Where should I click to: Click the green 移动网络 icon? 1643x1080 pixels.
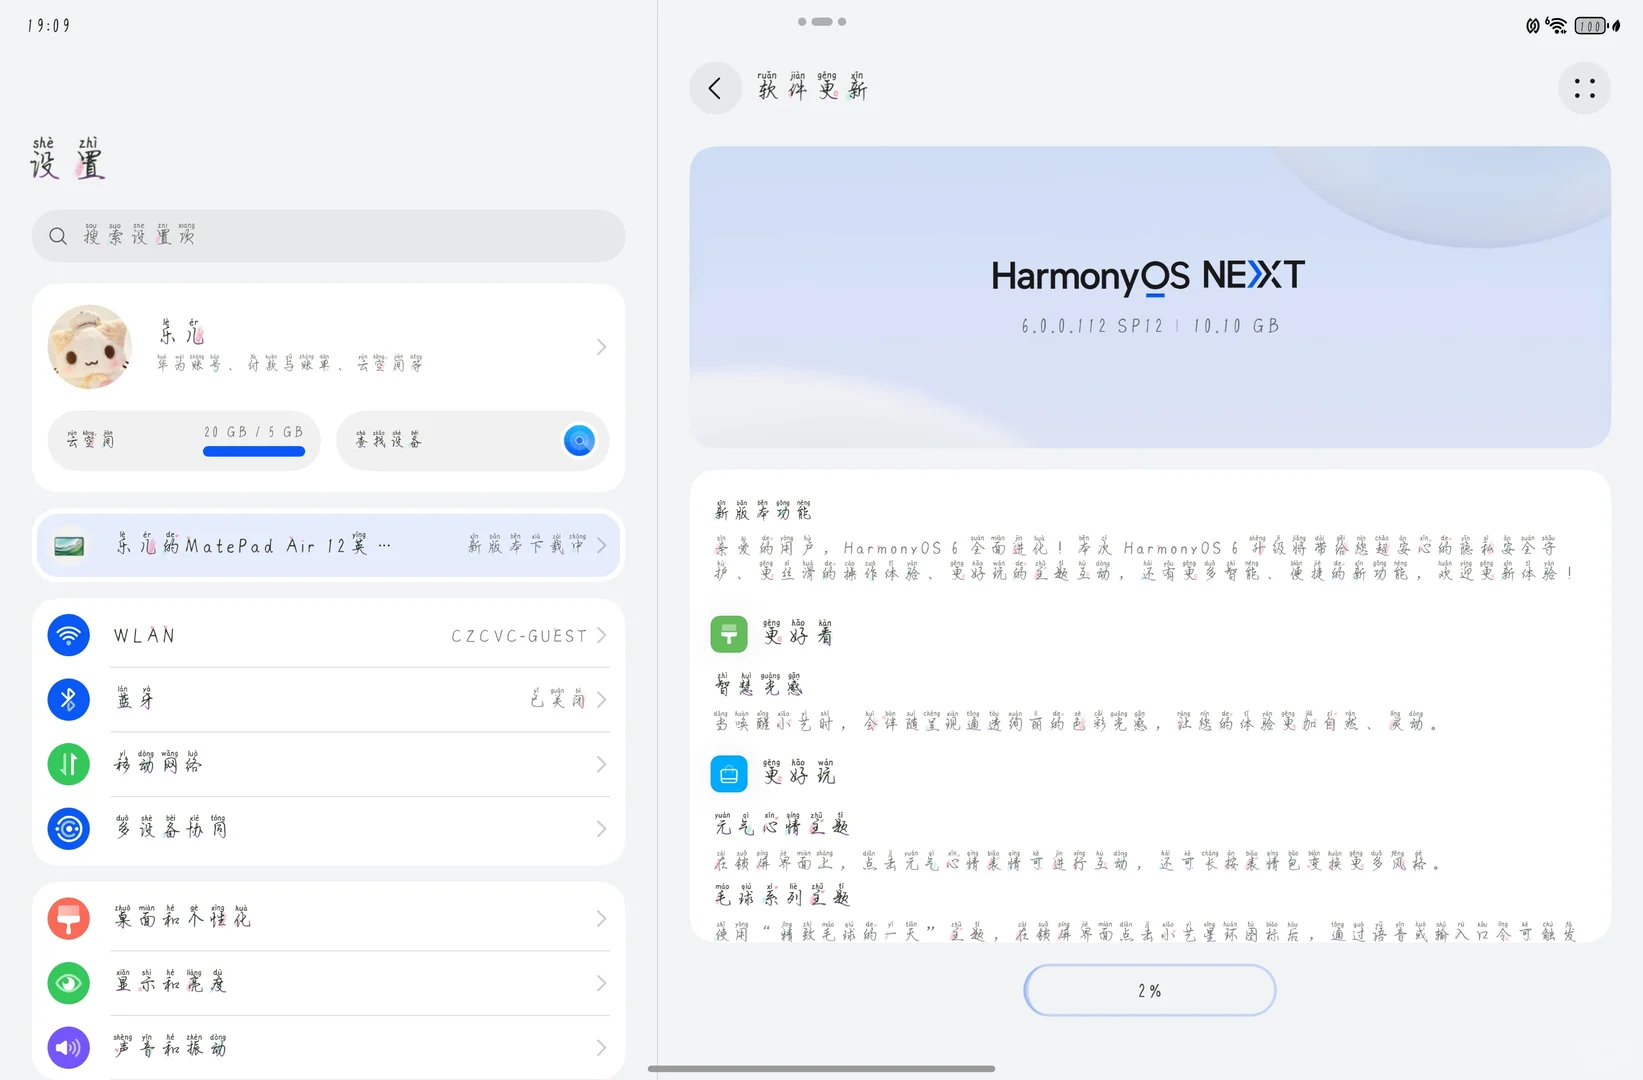[69, 764]
